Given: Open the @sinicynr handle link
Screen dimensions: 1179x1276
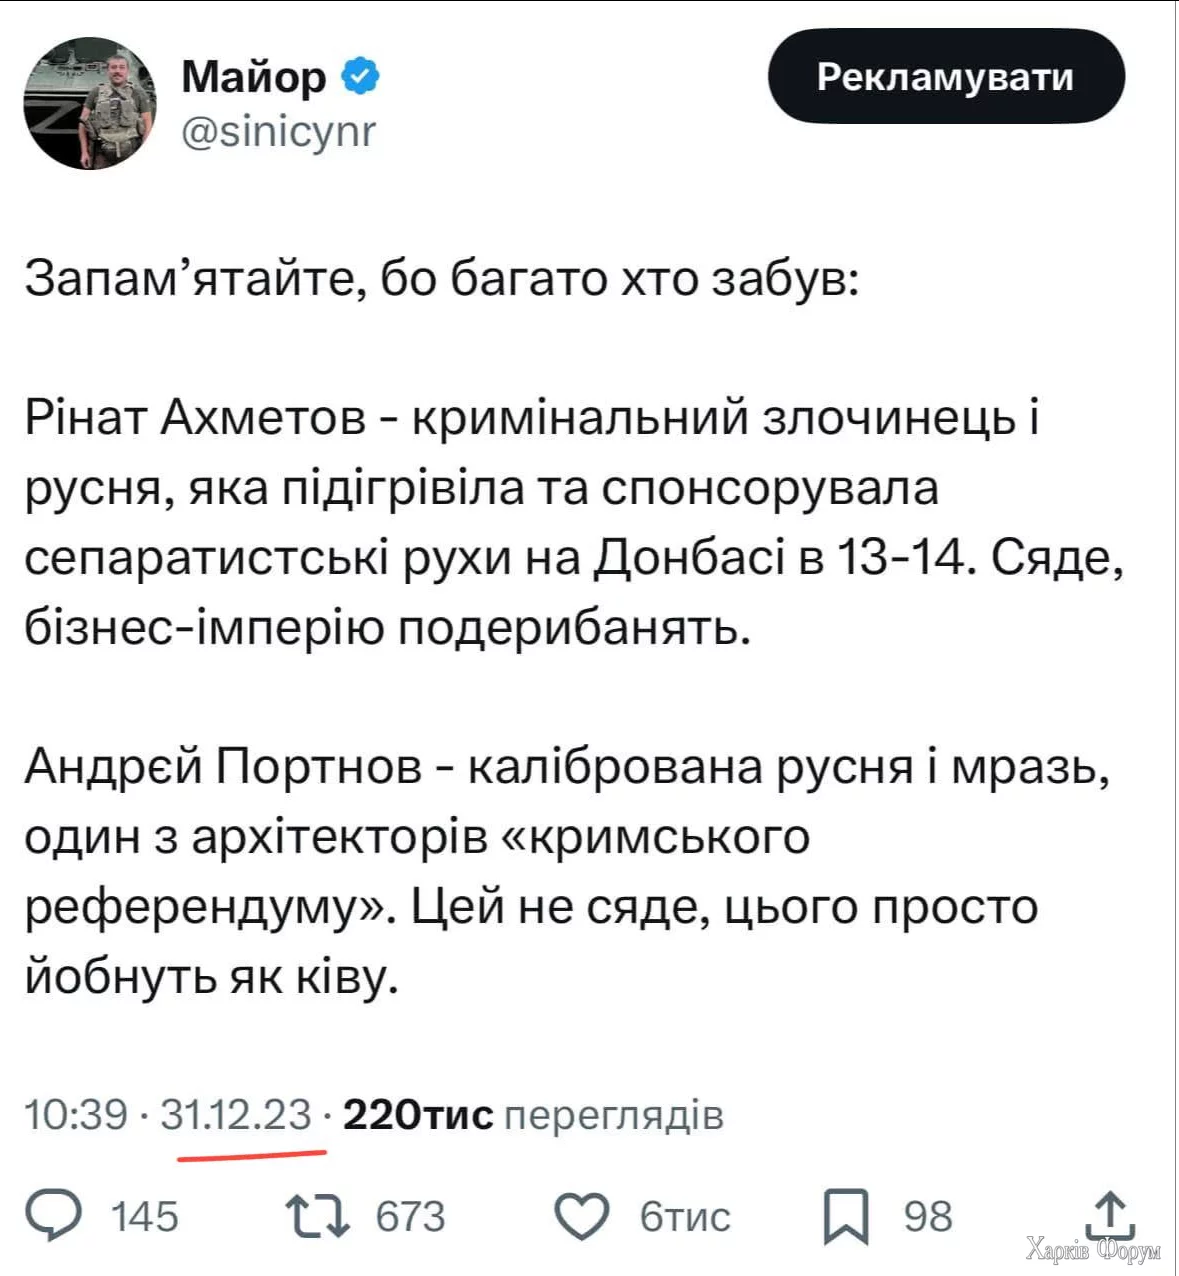Looking at the screenshot, I should click(278, 131).
